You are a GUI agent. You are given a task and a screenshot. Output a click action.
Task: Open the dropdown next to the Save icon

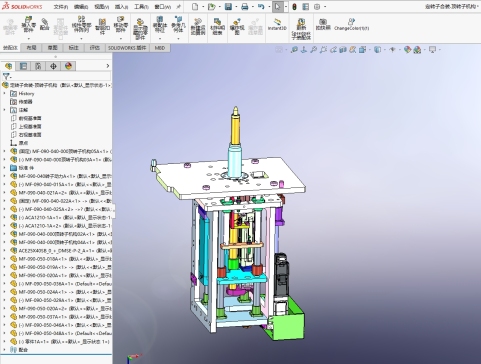[x=236, y=7]
